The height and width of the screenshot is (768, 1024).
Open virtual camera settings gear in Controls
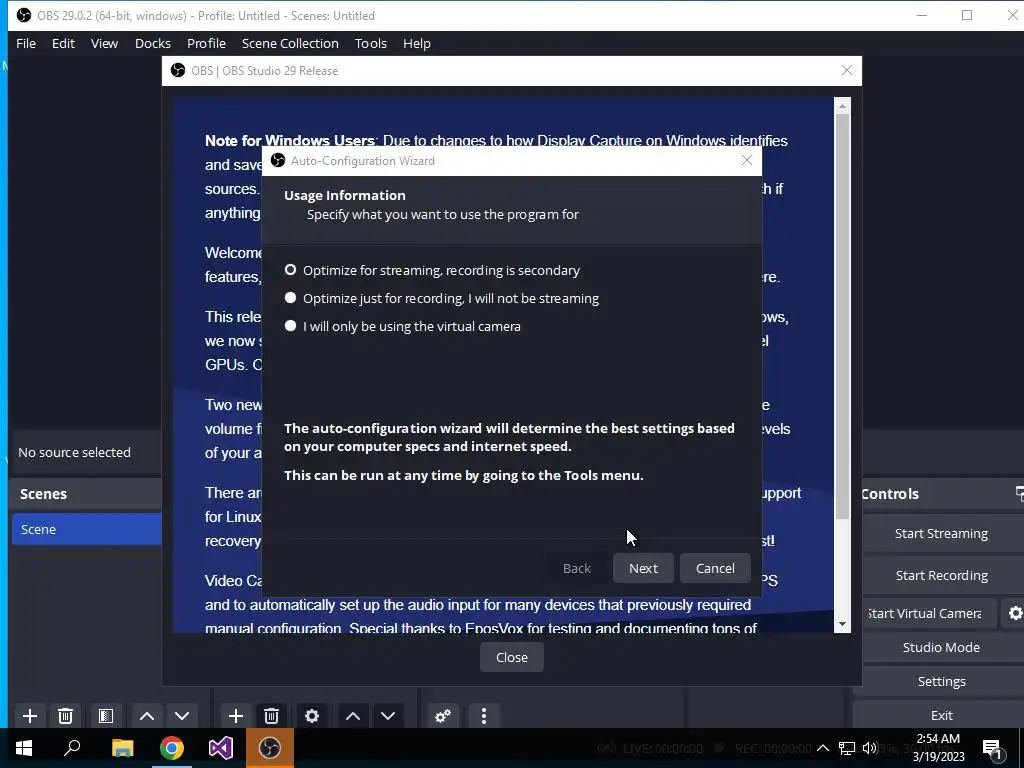click(1015, 613)
